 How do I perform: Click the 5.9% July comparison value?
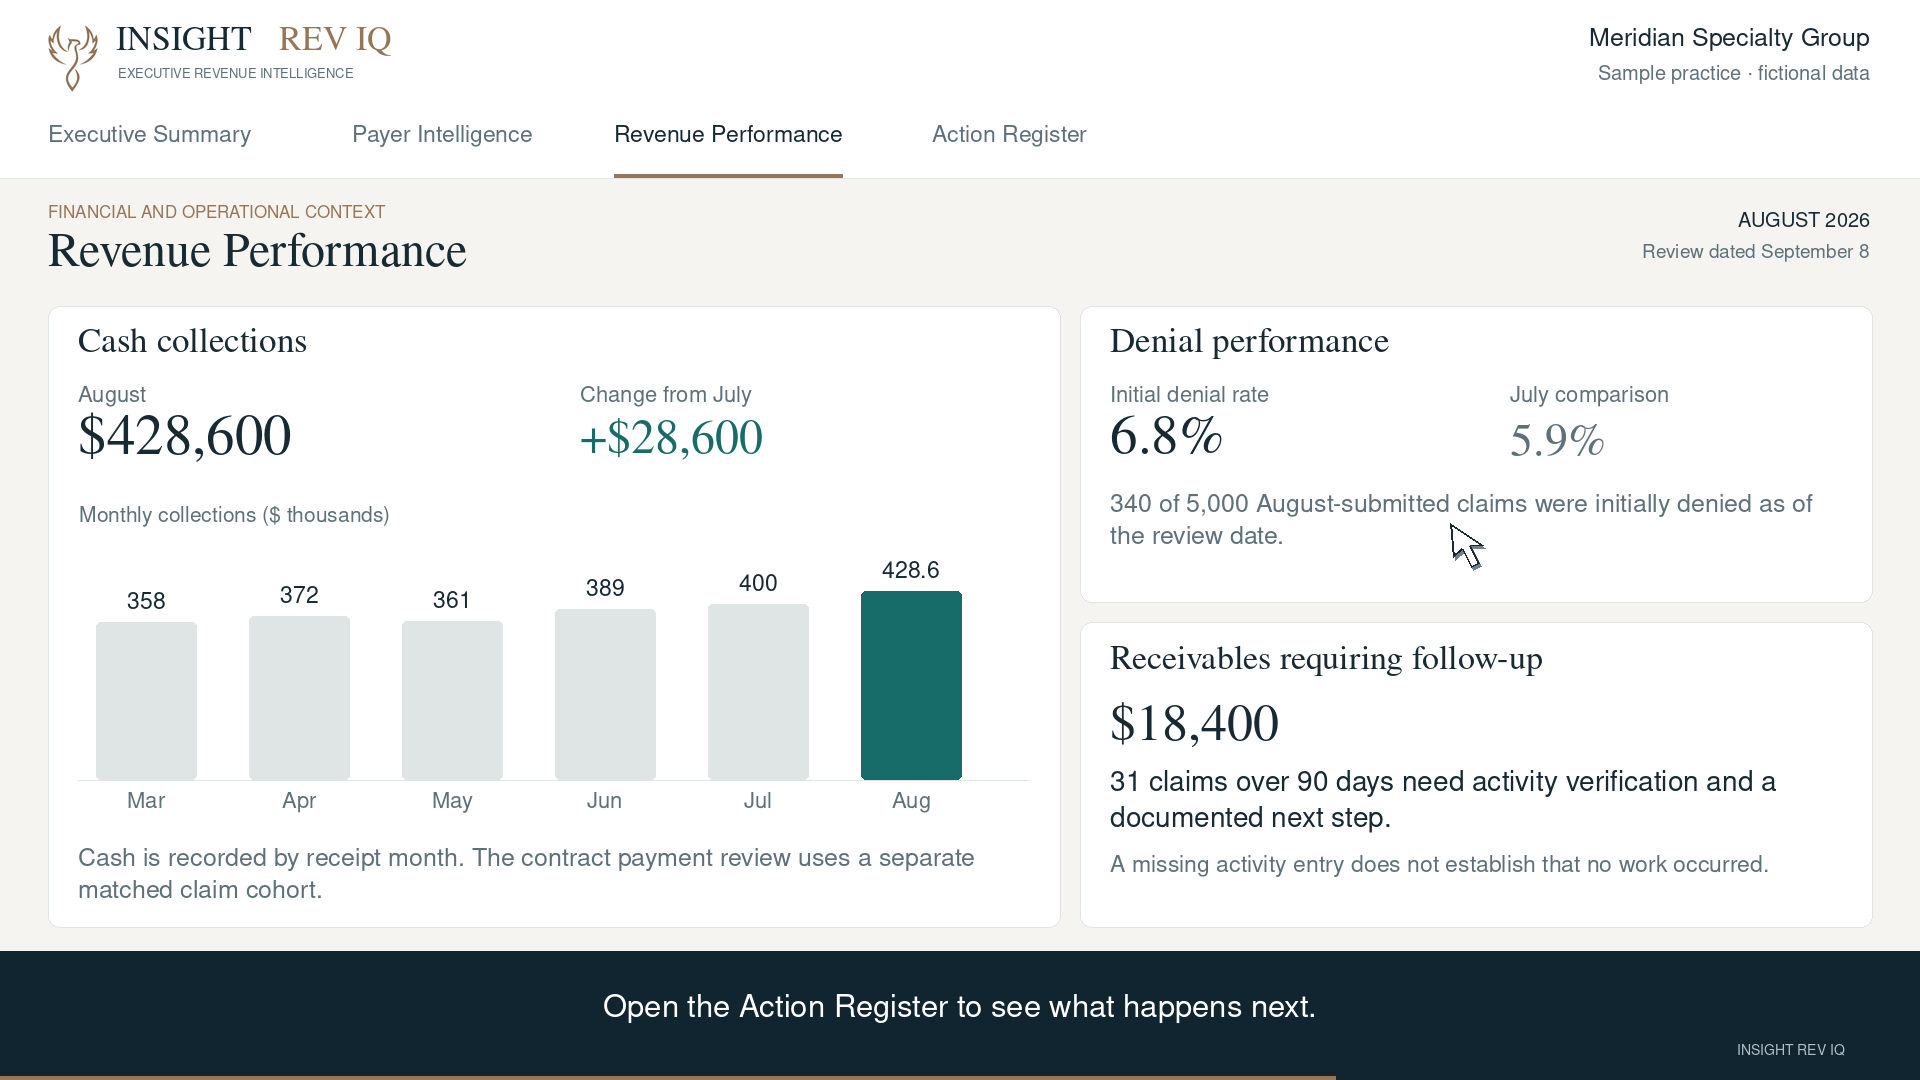[x=1557, y=440]
